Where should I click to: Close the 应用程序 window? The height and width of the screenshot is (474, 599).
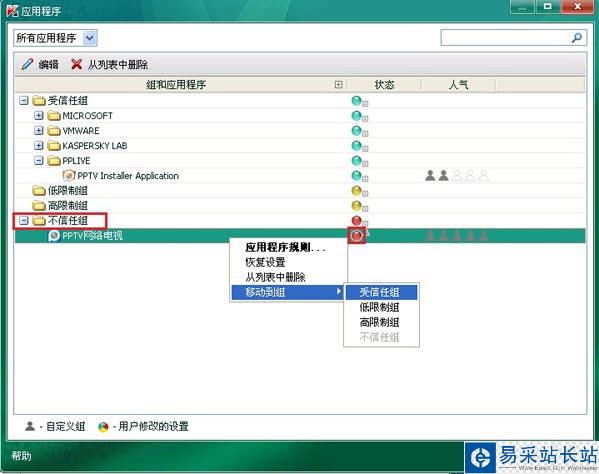577,7
